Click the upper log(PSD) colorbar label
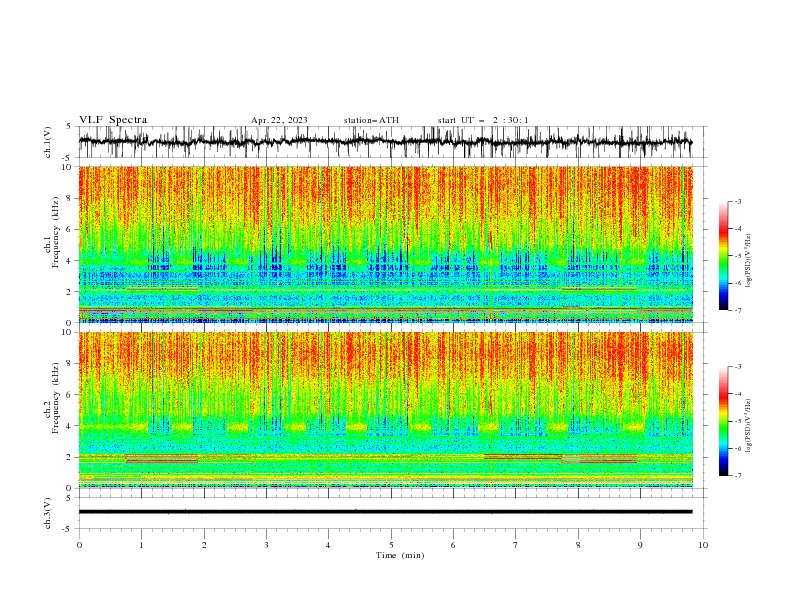 (748, 261)
